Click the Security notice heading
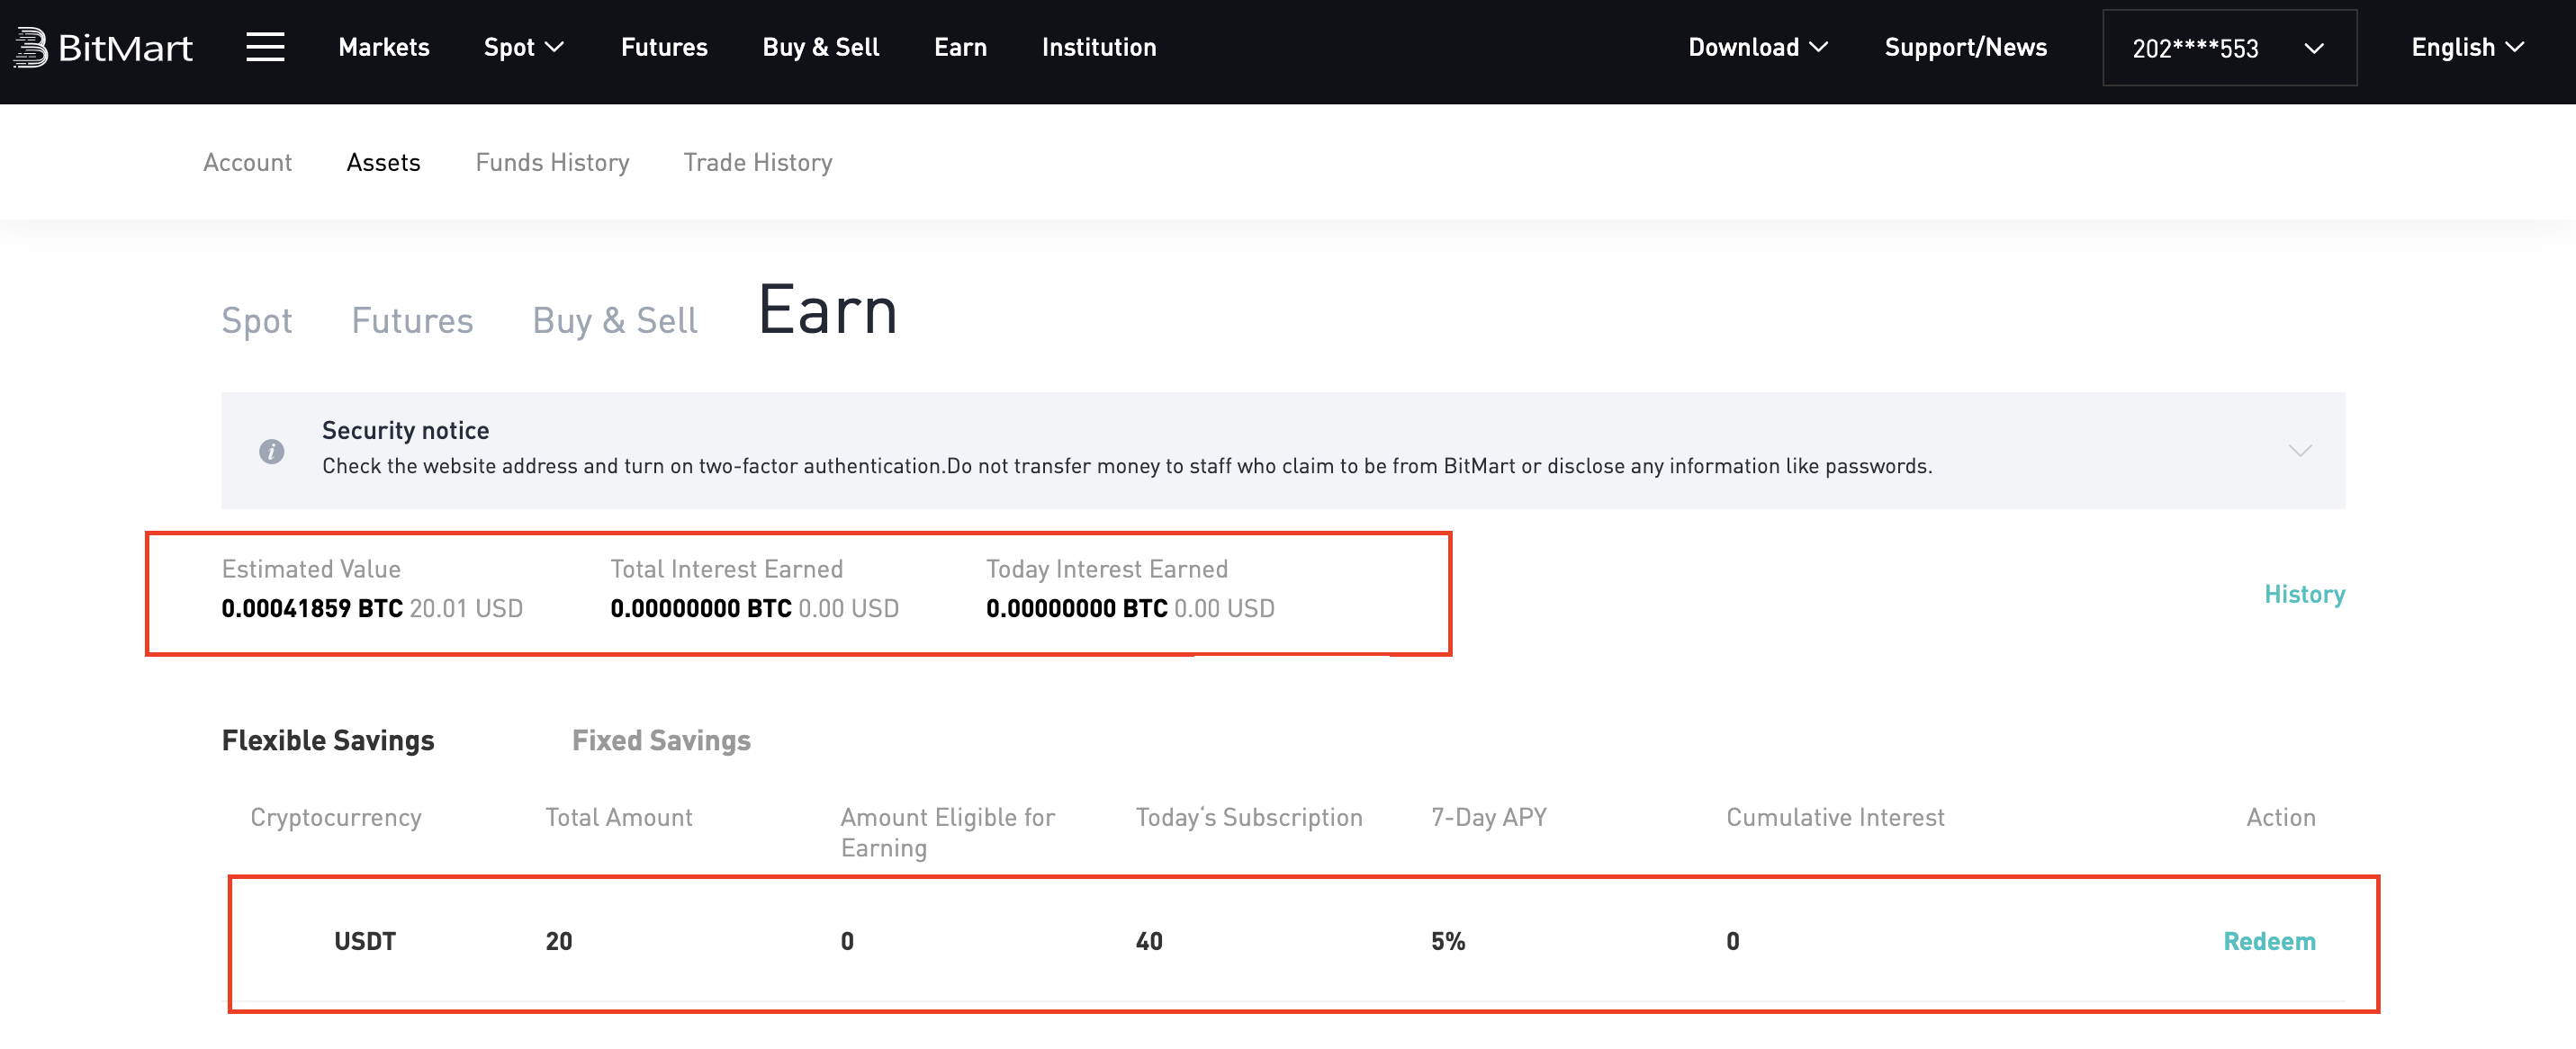This screenshot has height=1049, width=2576. 405,430
